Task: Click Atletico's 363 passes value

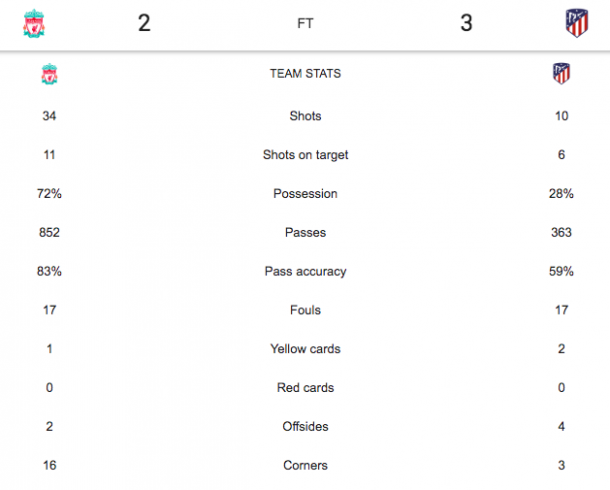Action: 561,233
